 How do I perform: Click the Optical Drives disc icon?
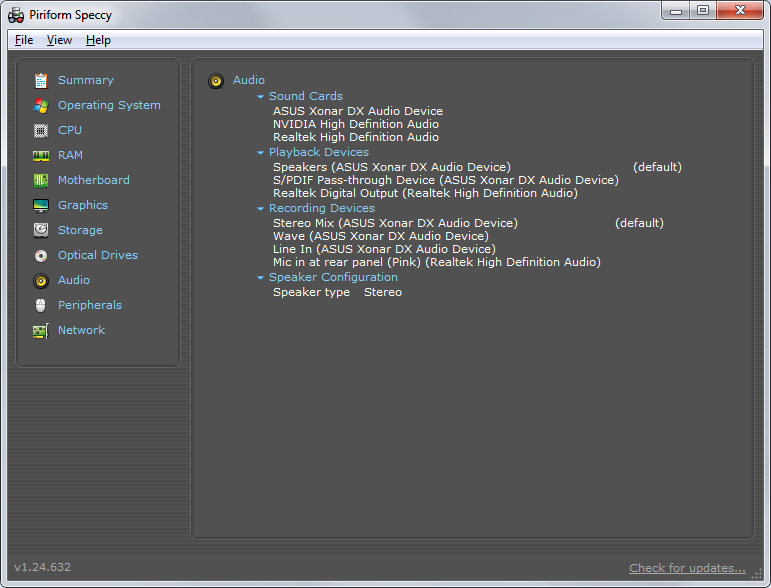coord(41,256)
